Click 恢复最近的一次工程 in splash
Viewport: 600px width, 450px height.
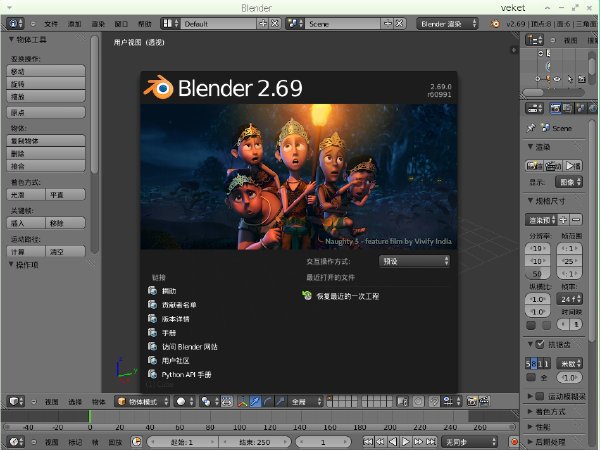coord(347,296)
